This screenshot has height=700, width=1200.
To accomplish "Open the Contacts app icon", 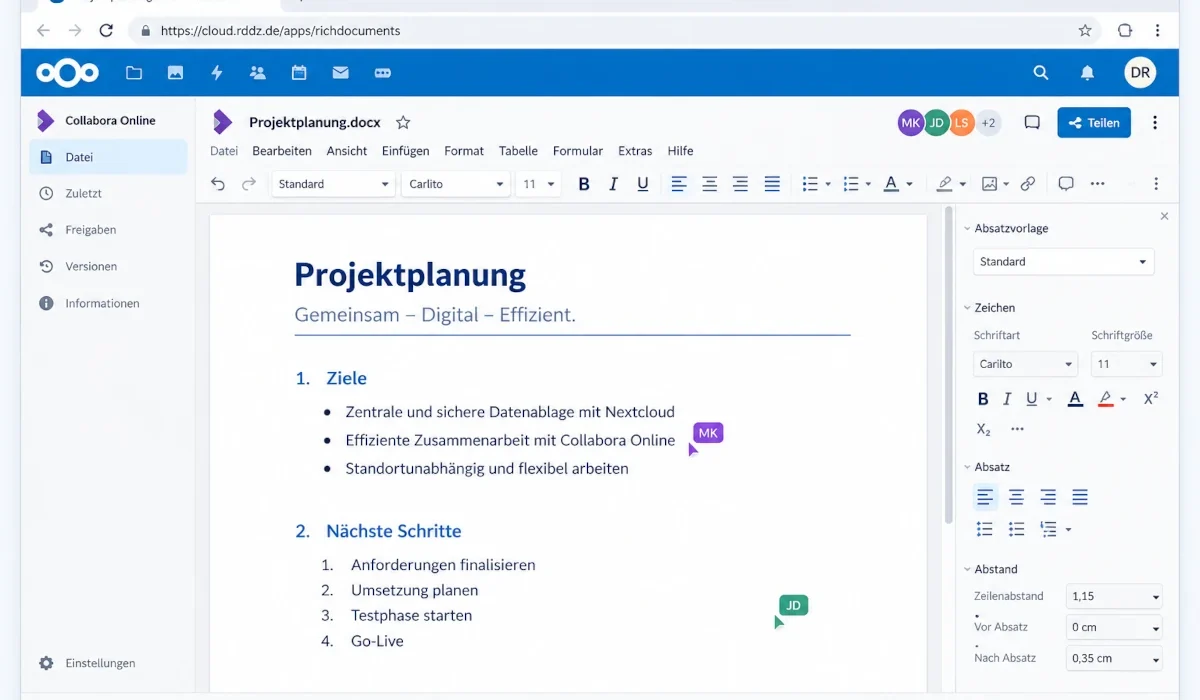I will click(257, 72).
